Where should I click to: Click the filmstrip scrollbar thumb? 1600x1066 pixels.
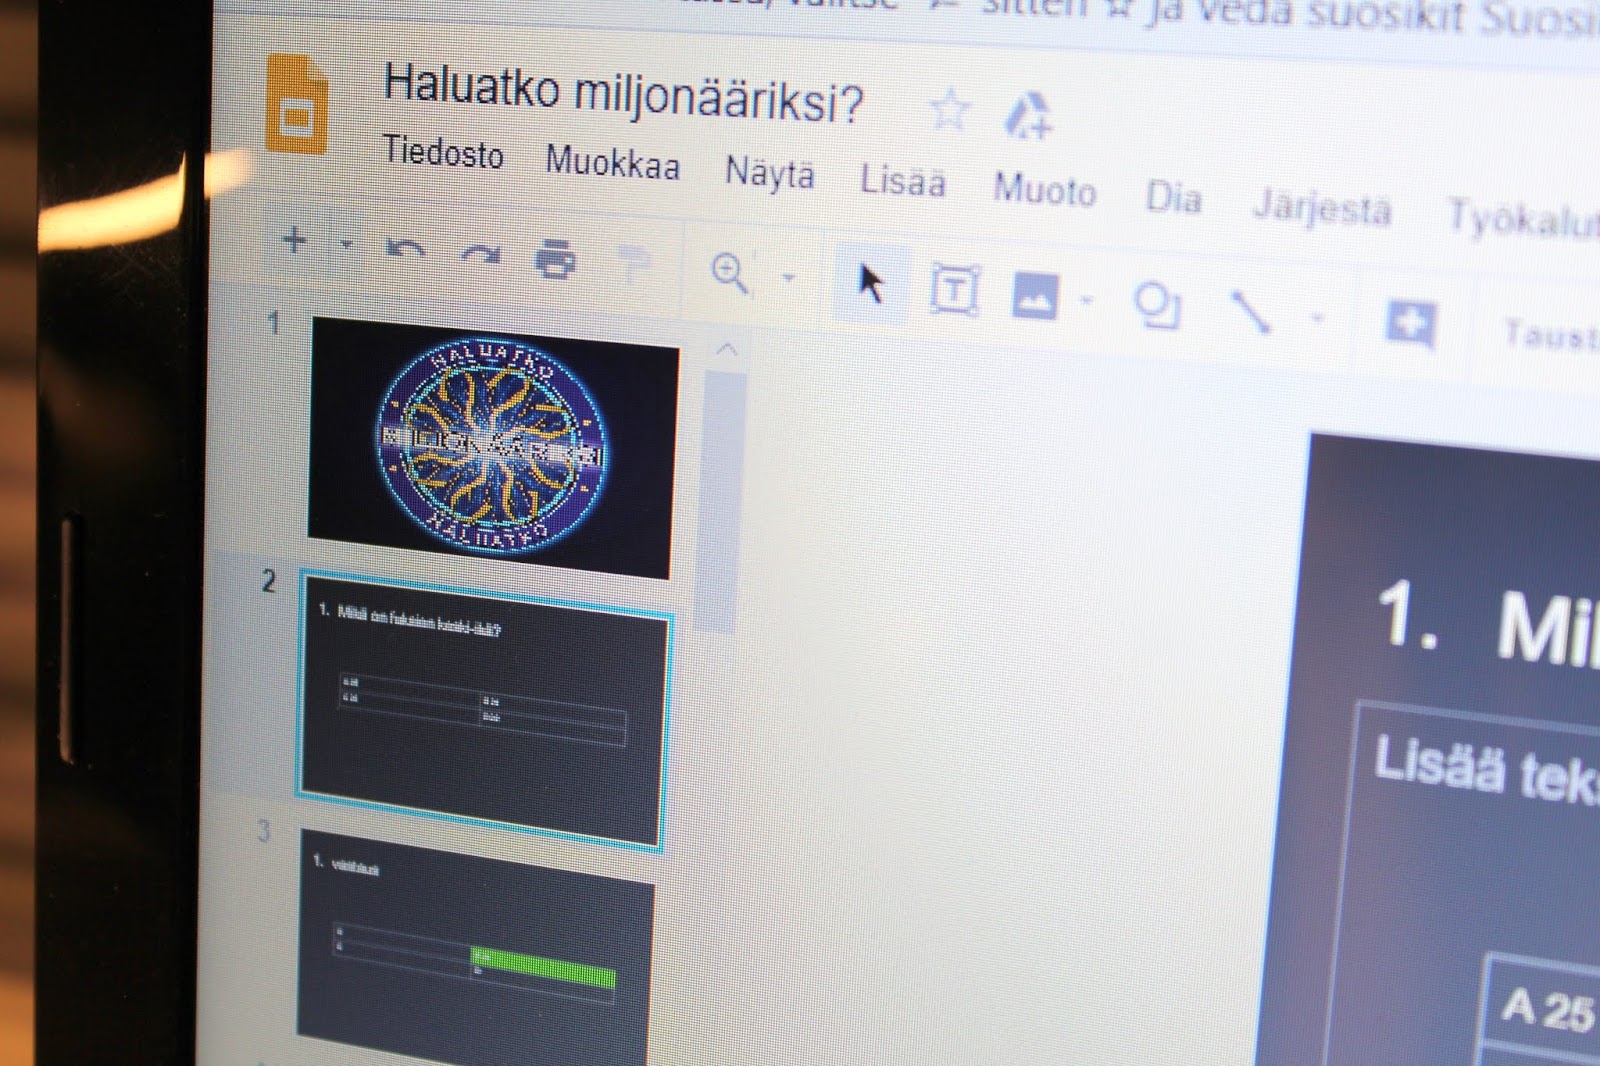click(720, 500)
